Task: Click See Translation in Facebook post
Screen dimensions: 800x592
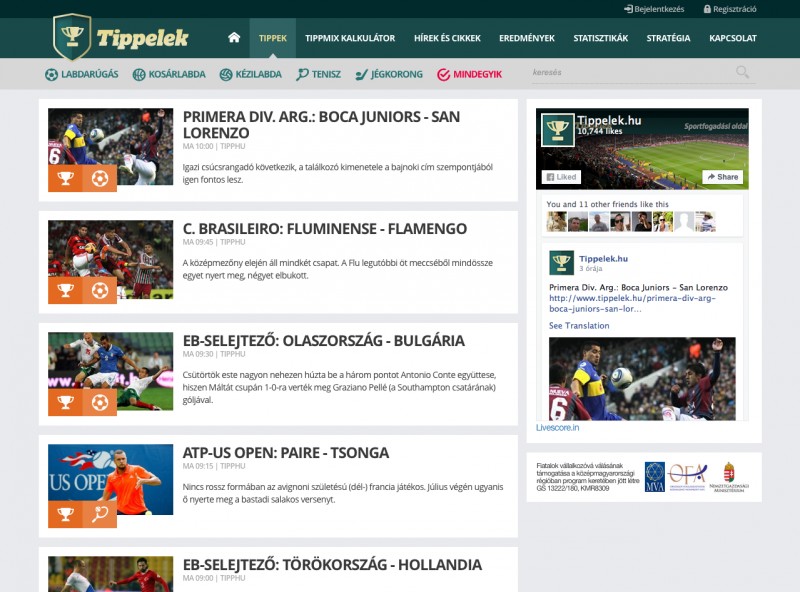Action: [x=579, y=325]
